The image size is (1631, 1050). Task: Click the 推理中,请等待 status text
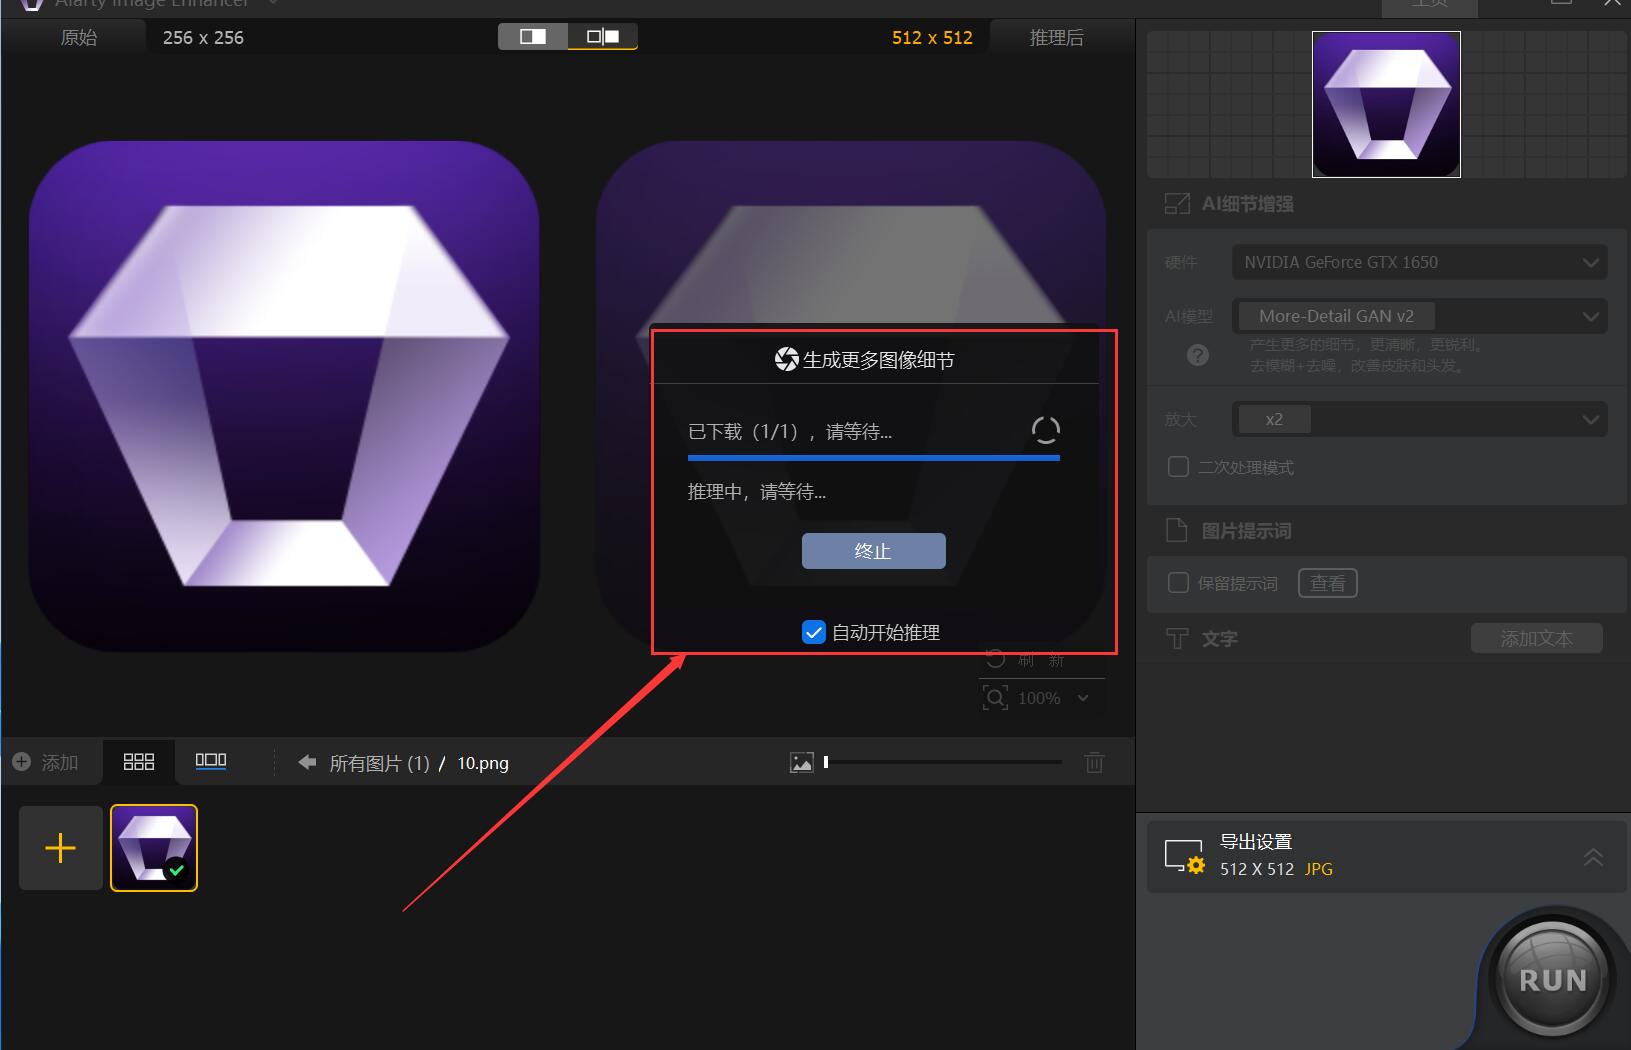757,492
